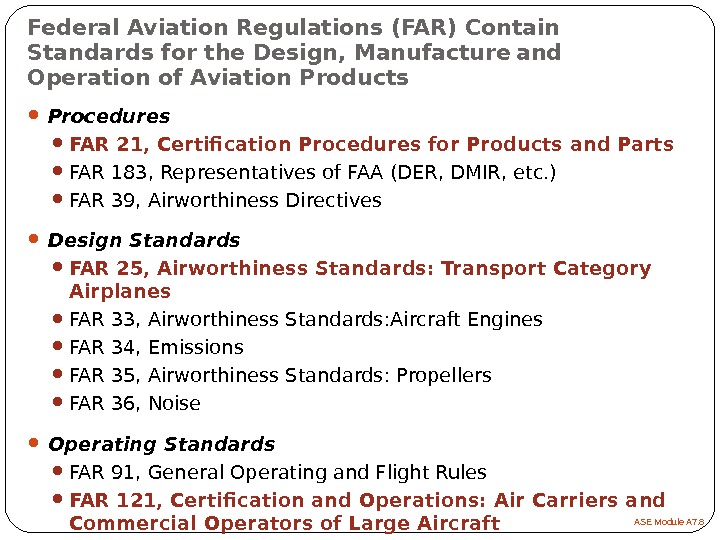Click the FAR 25 Transport Category Airplanes line
Viewport: 720px width, 540px height.
click(360, 280)
